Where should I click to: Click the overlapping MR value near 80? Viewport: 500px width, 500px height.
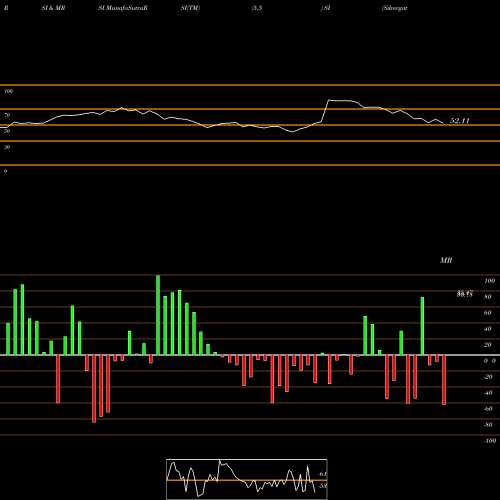pos(465,294)
